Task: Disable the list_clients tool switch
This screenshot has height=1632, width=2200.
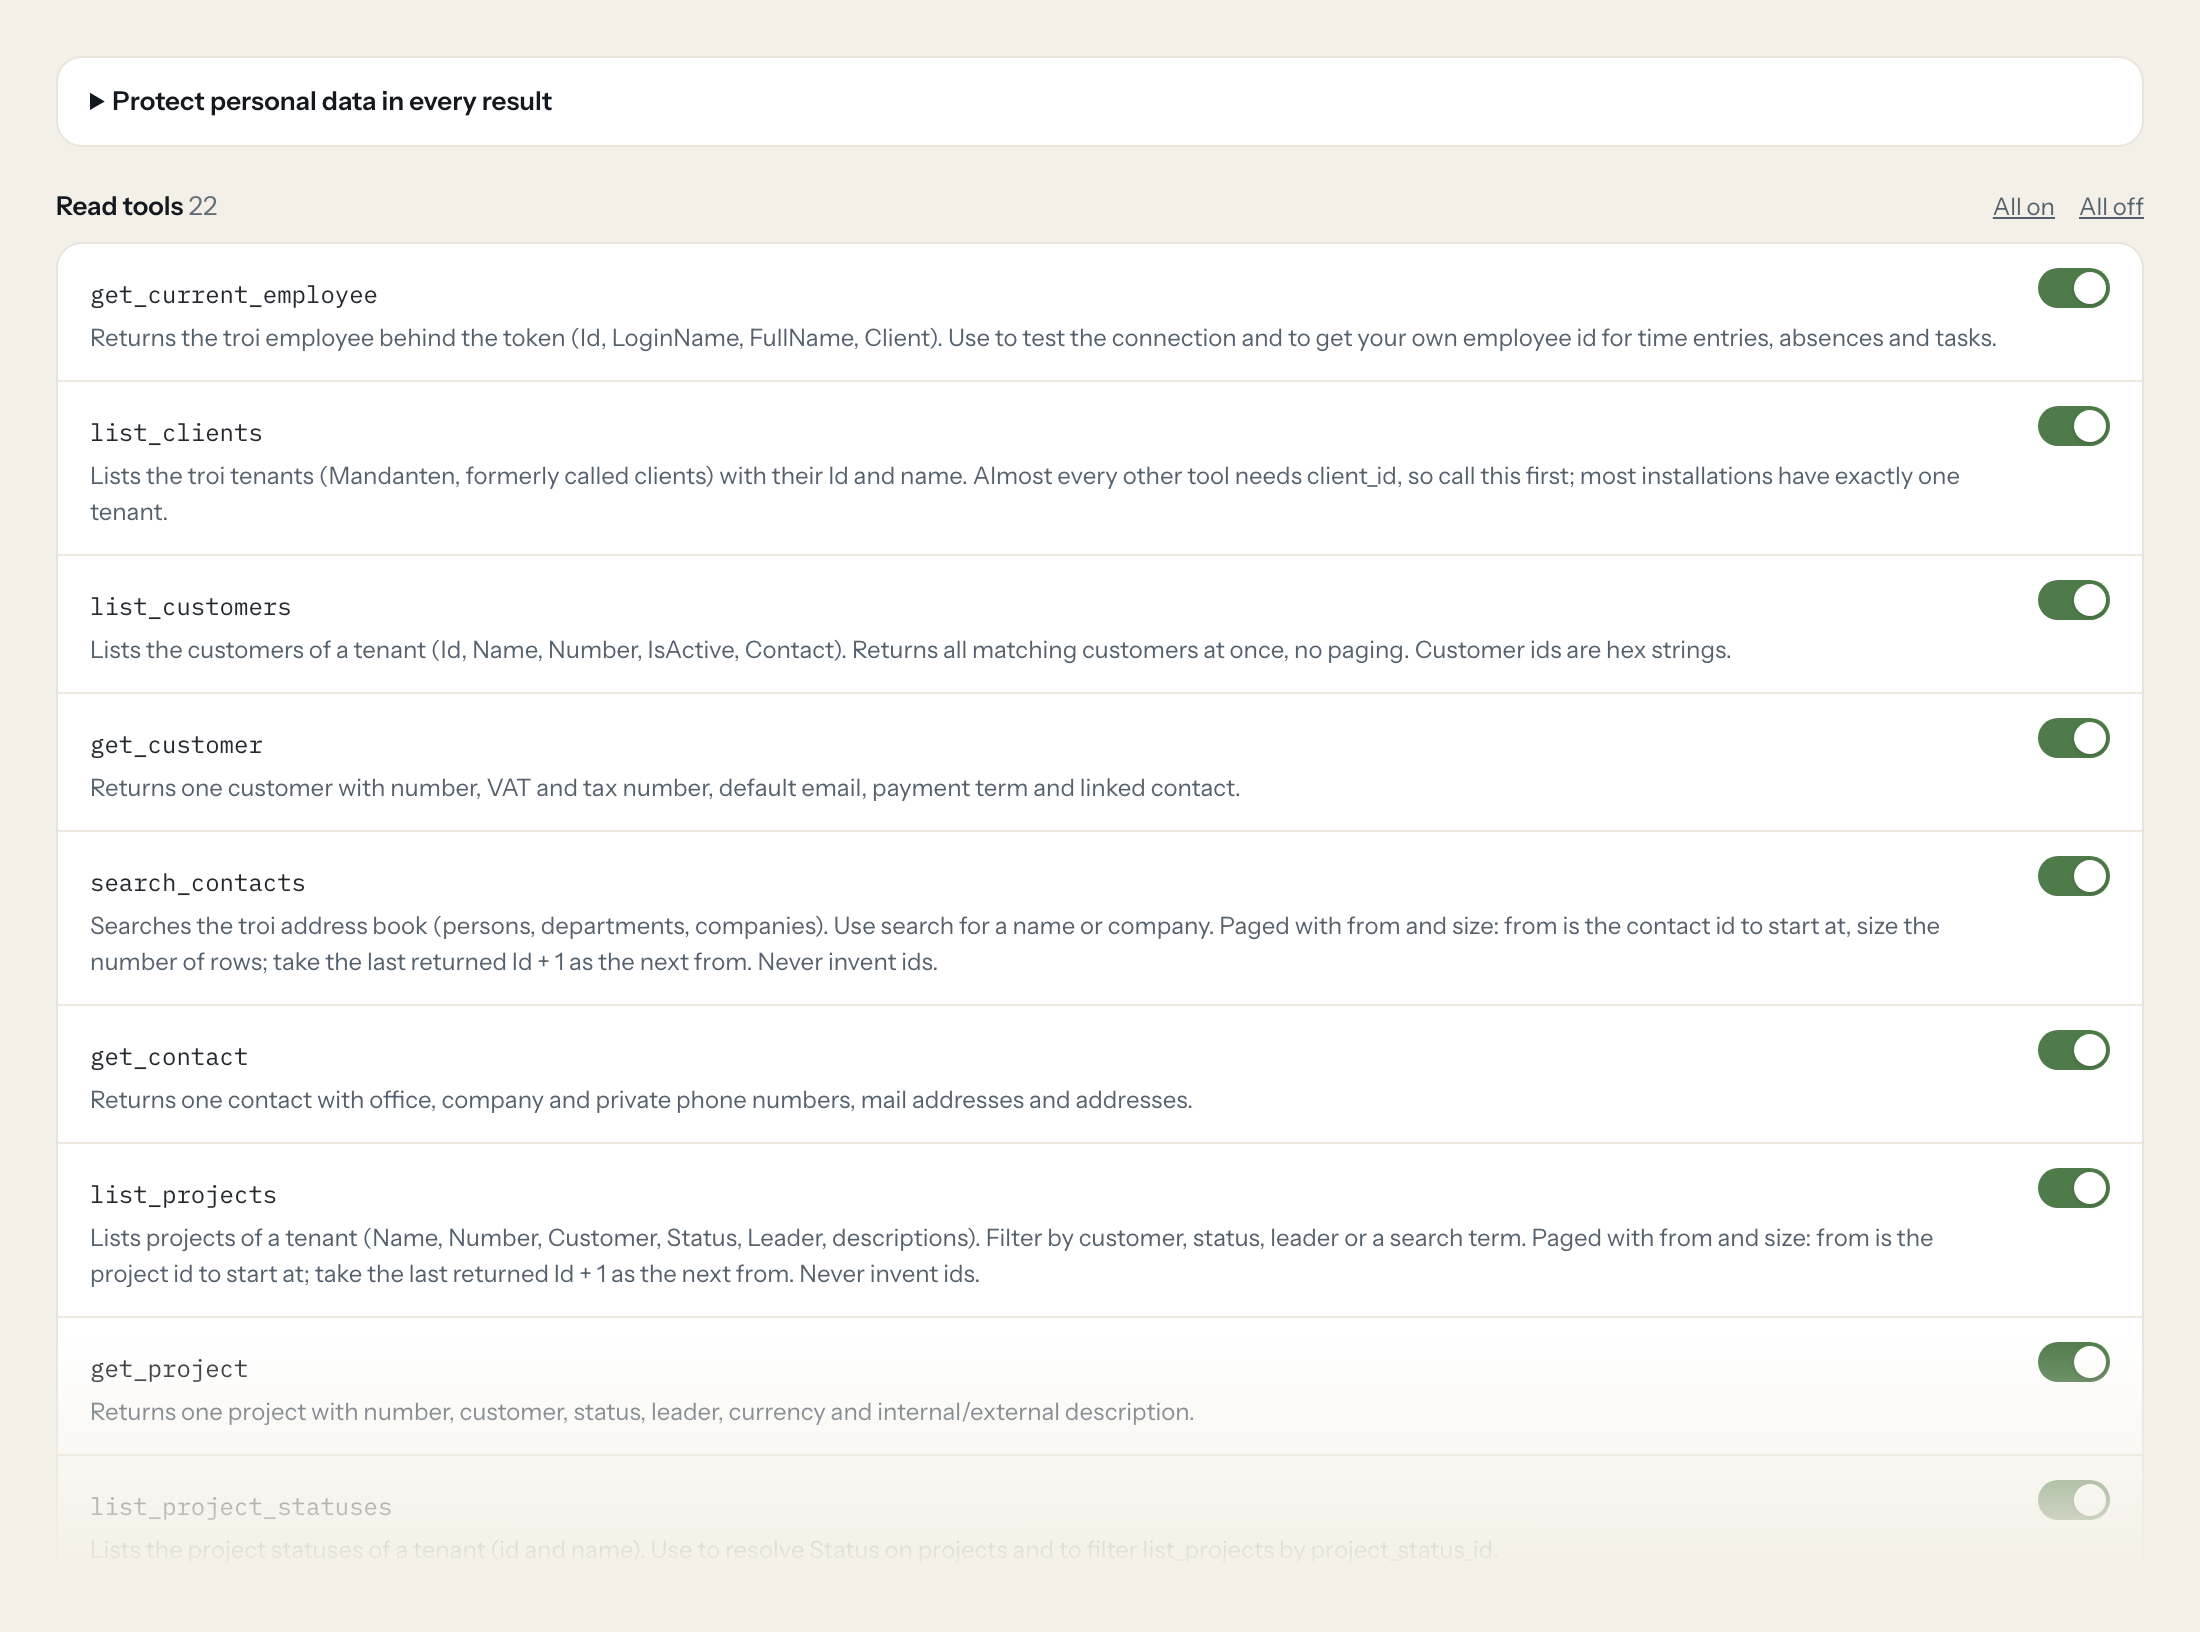Action: coord(2073,426)
